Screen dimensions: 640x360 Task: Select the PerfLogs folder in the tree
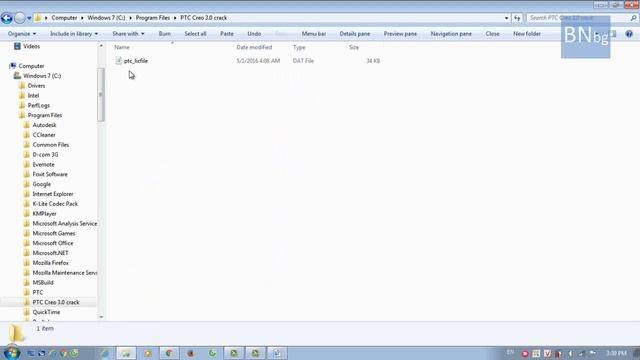coord(38,105)
